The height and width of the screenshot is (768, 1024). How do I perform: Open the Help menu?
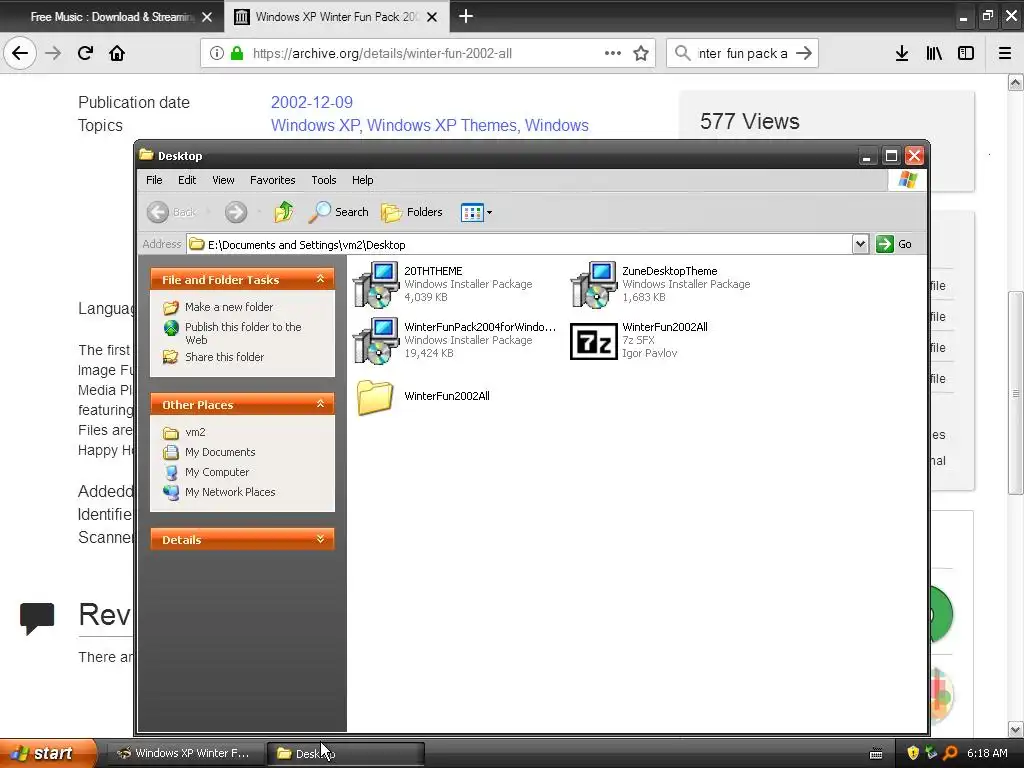[362, 180]
